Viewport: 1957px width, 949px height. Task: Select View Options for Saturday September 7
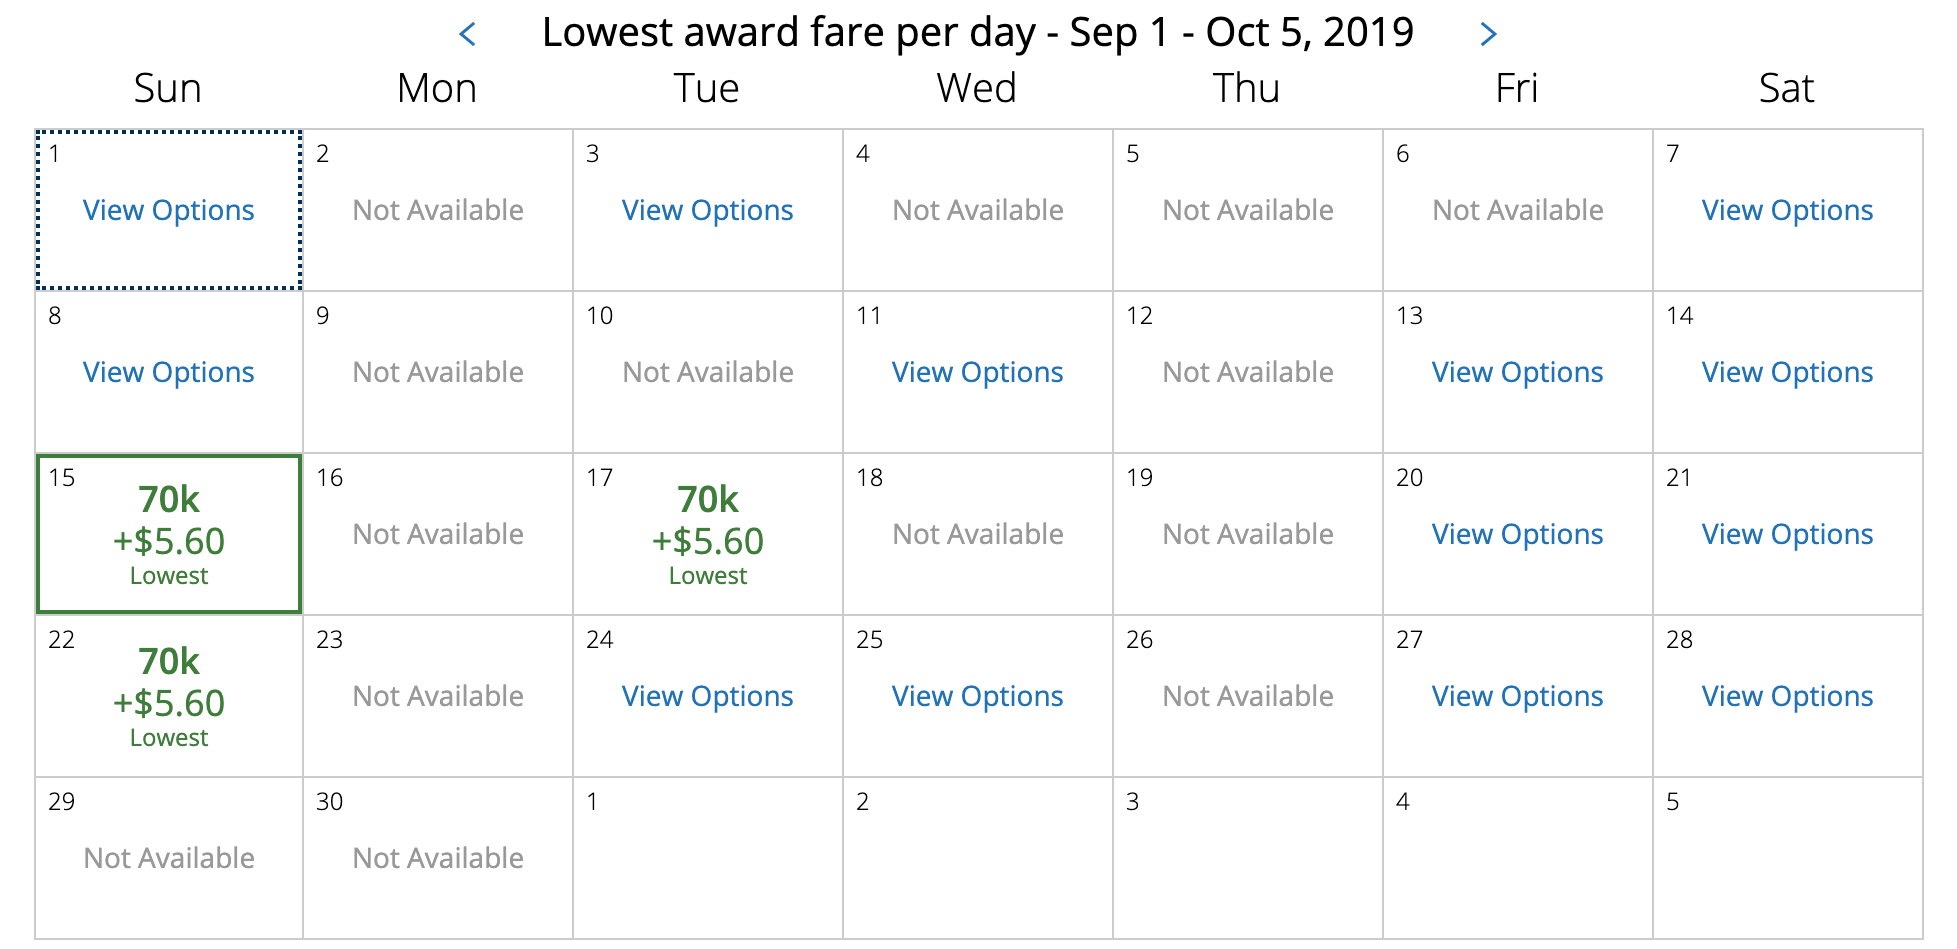coord(1787,210)
